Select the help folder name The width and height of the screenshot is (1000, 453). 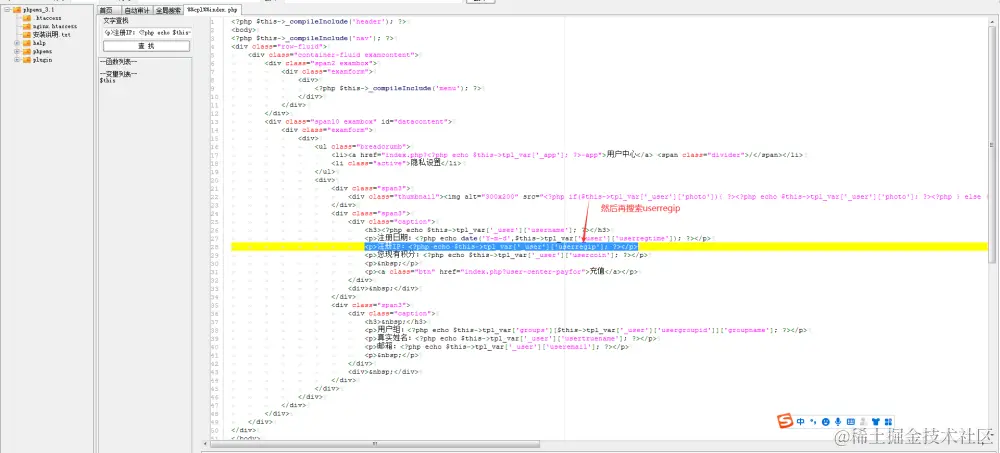39,43
